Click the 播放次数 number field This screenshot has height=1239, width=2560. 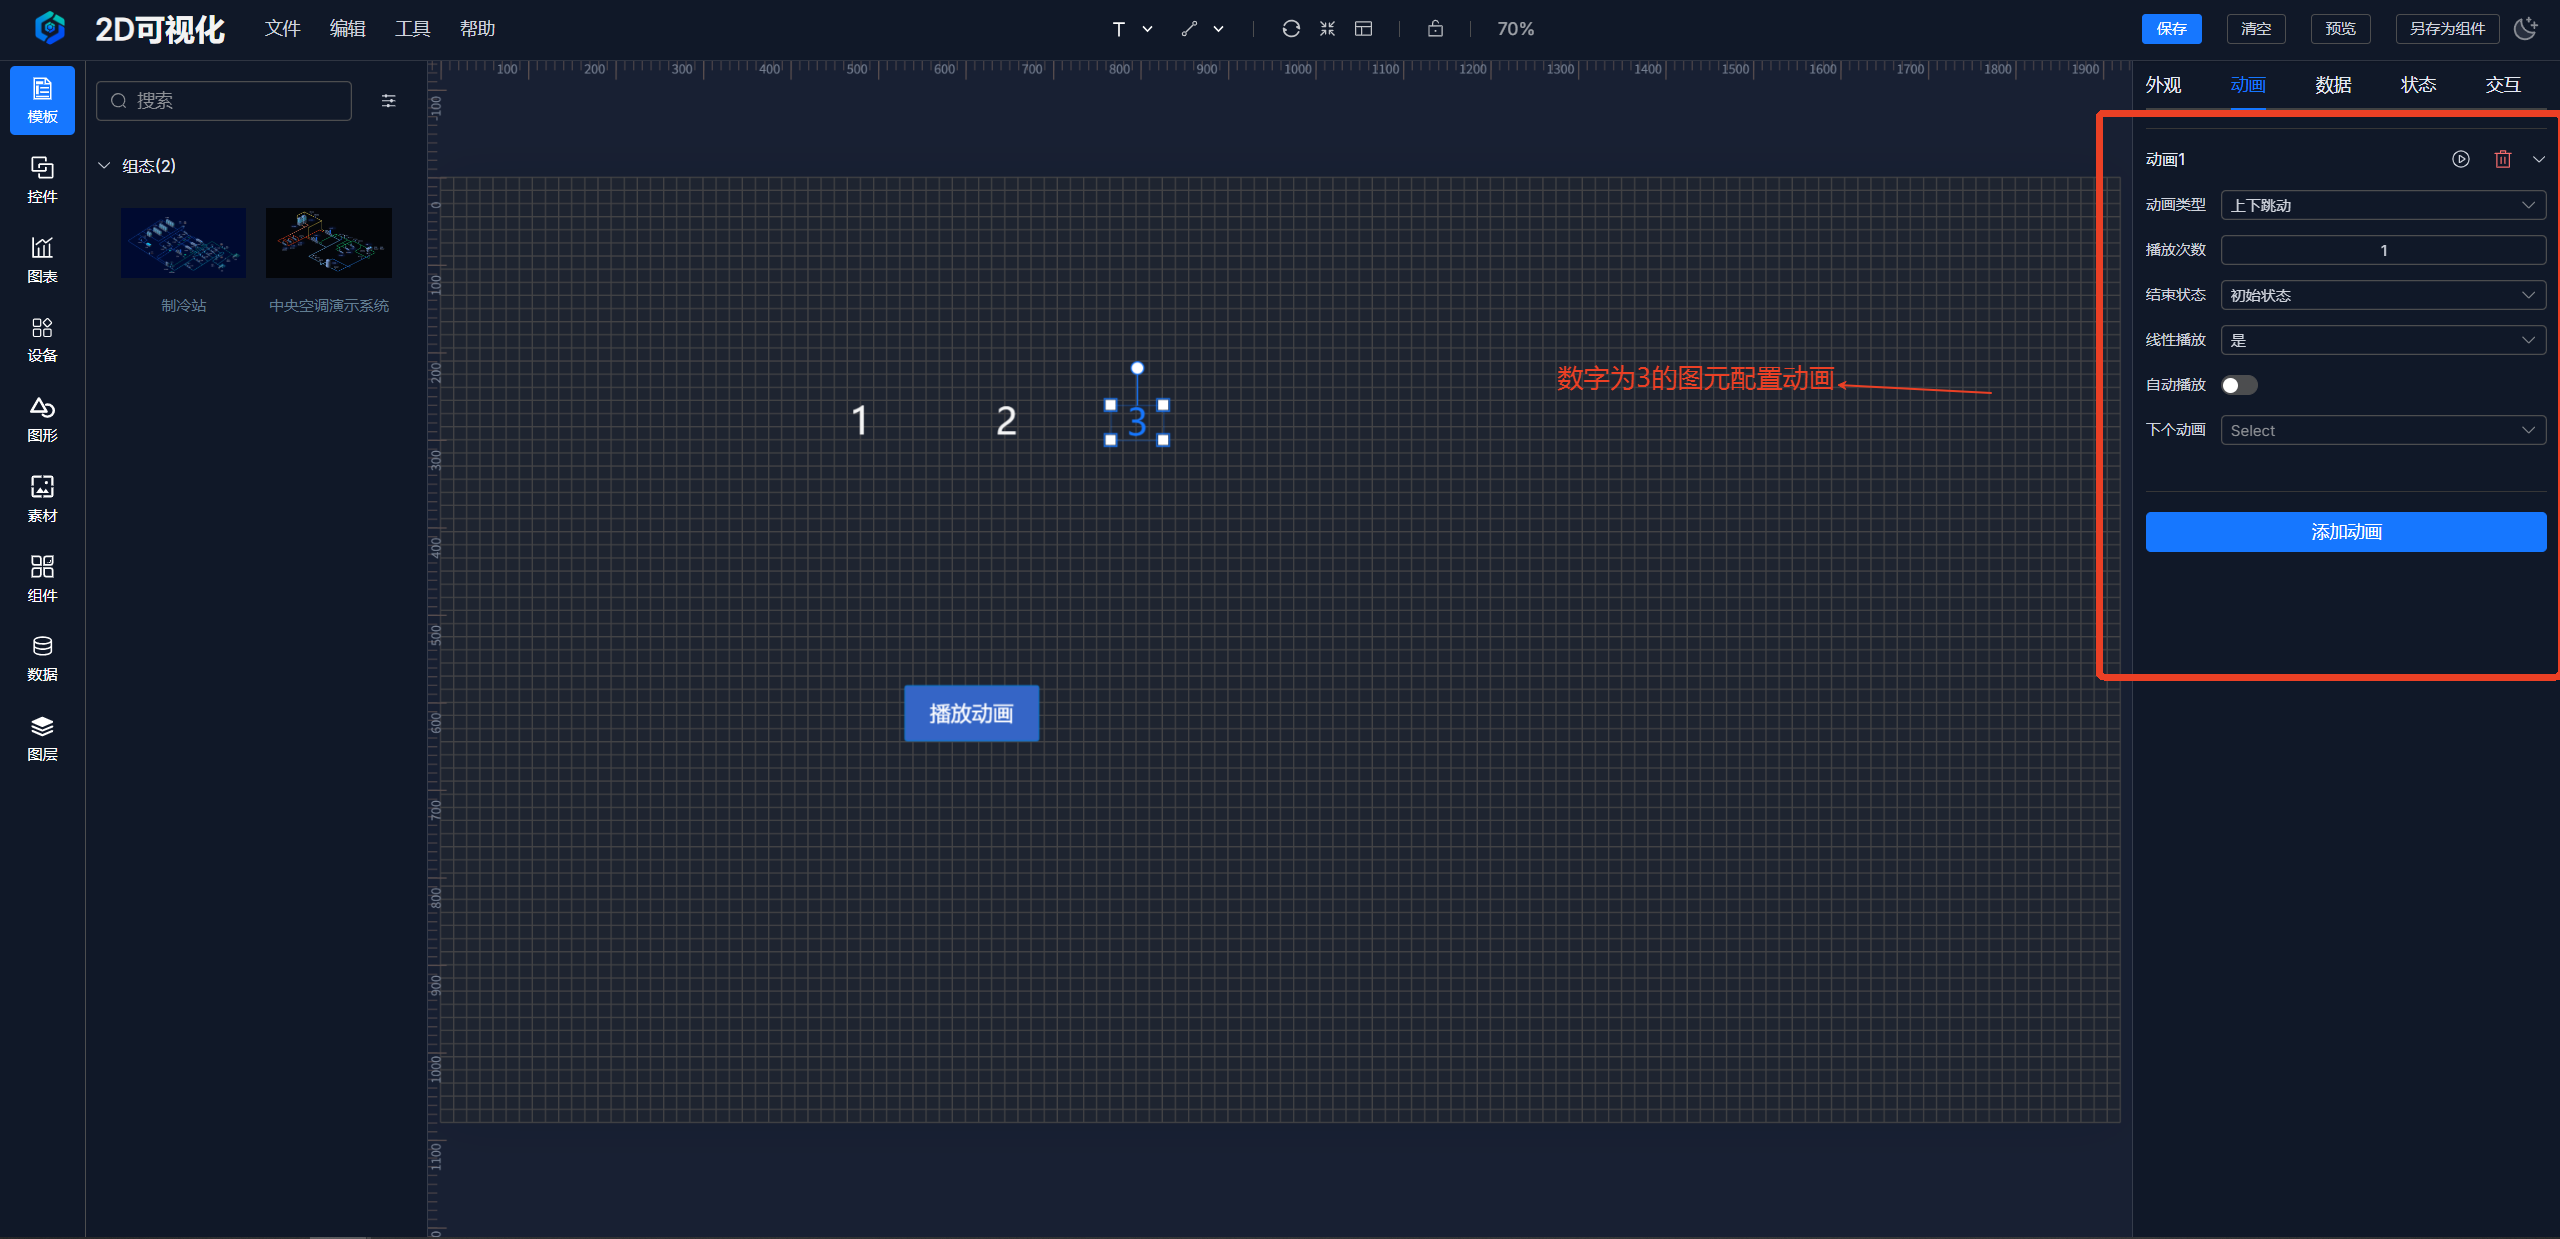coord(2382,250)
